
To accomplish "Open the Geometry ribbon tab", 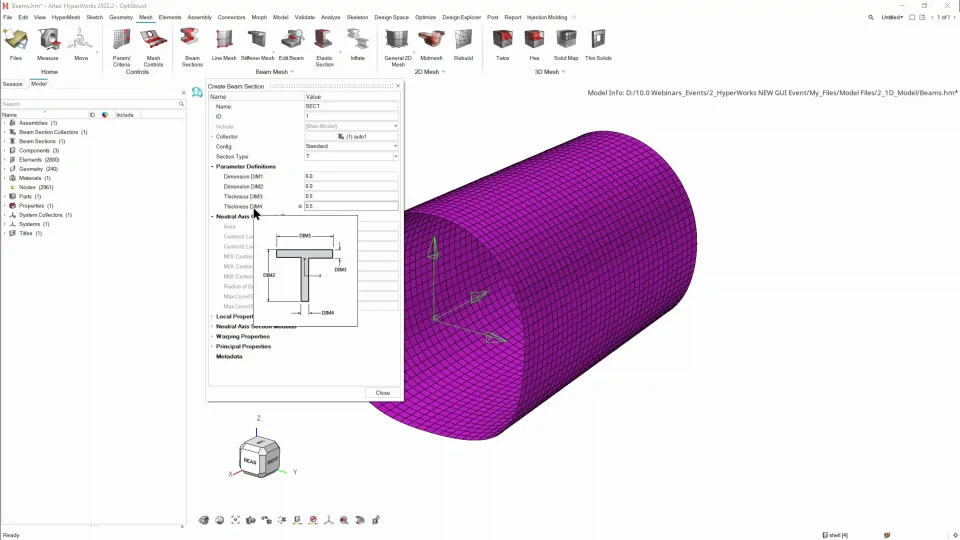I will (x=121, y=17).
